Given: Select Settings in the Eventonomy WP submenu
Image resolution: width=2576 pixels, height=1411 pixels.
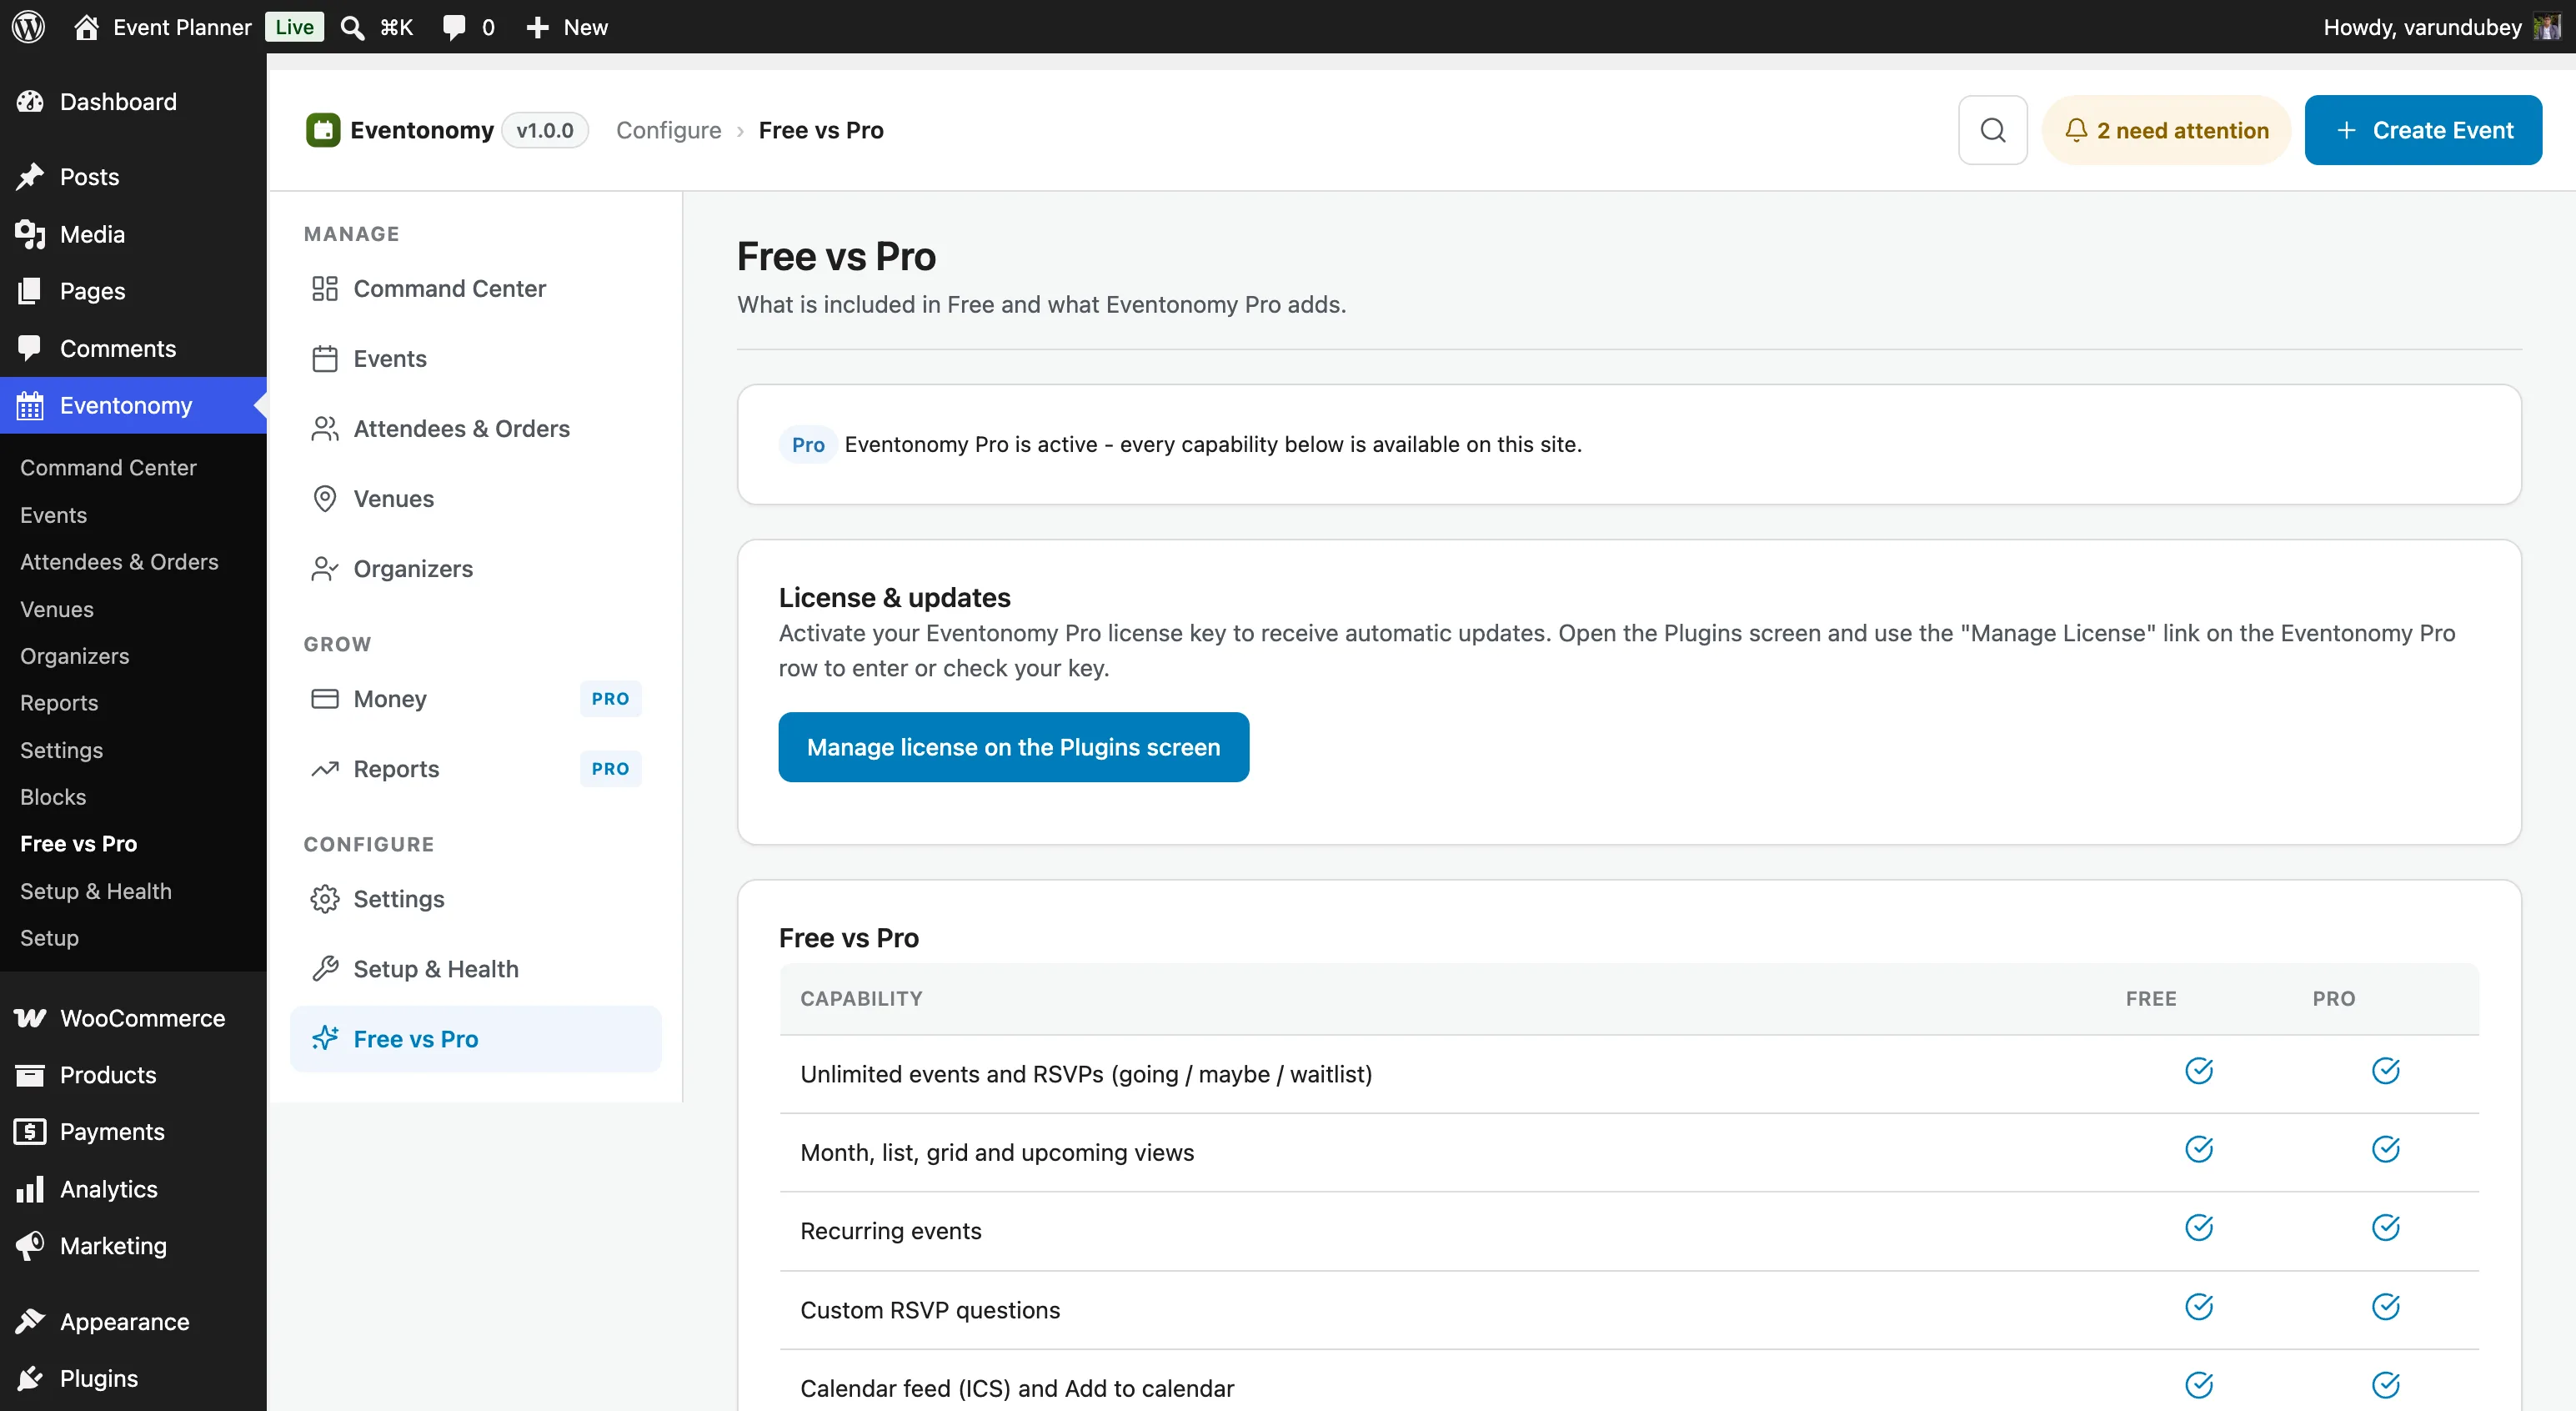Looking at the screenshot, I should point(61,750).
